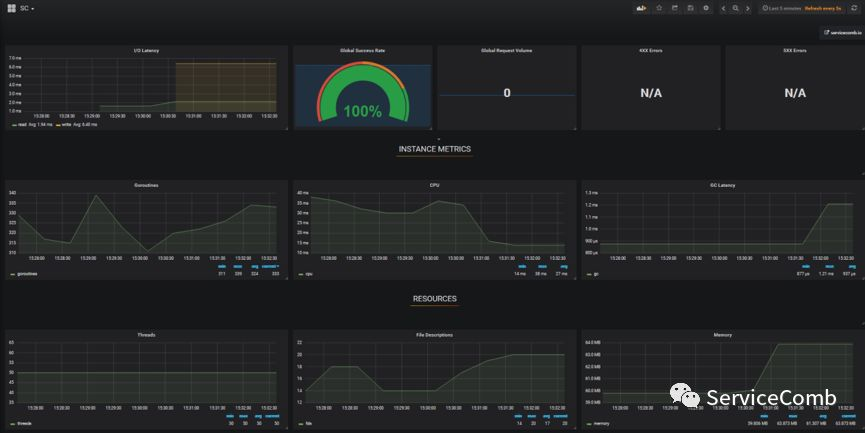Star this dashboard as favorite
Image resolution: width=865 pixels, height=433 pixels.
pos(659,8)
